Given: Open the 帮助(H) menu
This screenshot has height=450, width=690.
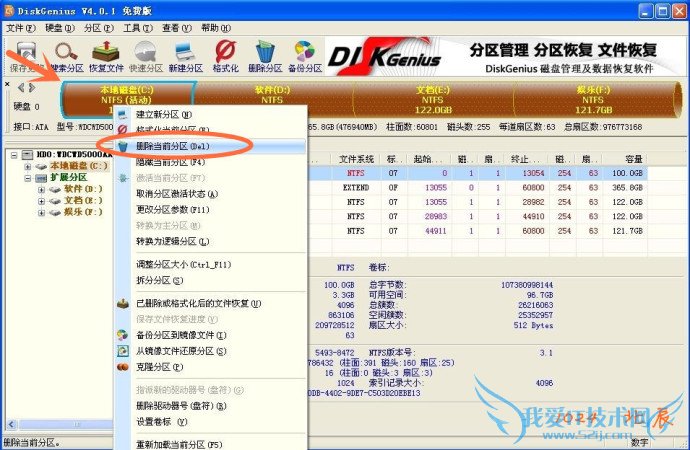Looking at the screenshot, I should tap(216, 28).
